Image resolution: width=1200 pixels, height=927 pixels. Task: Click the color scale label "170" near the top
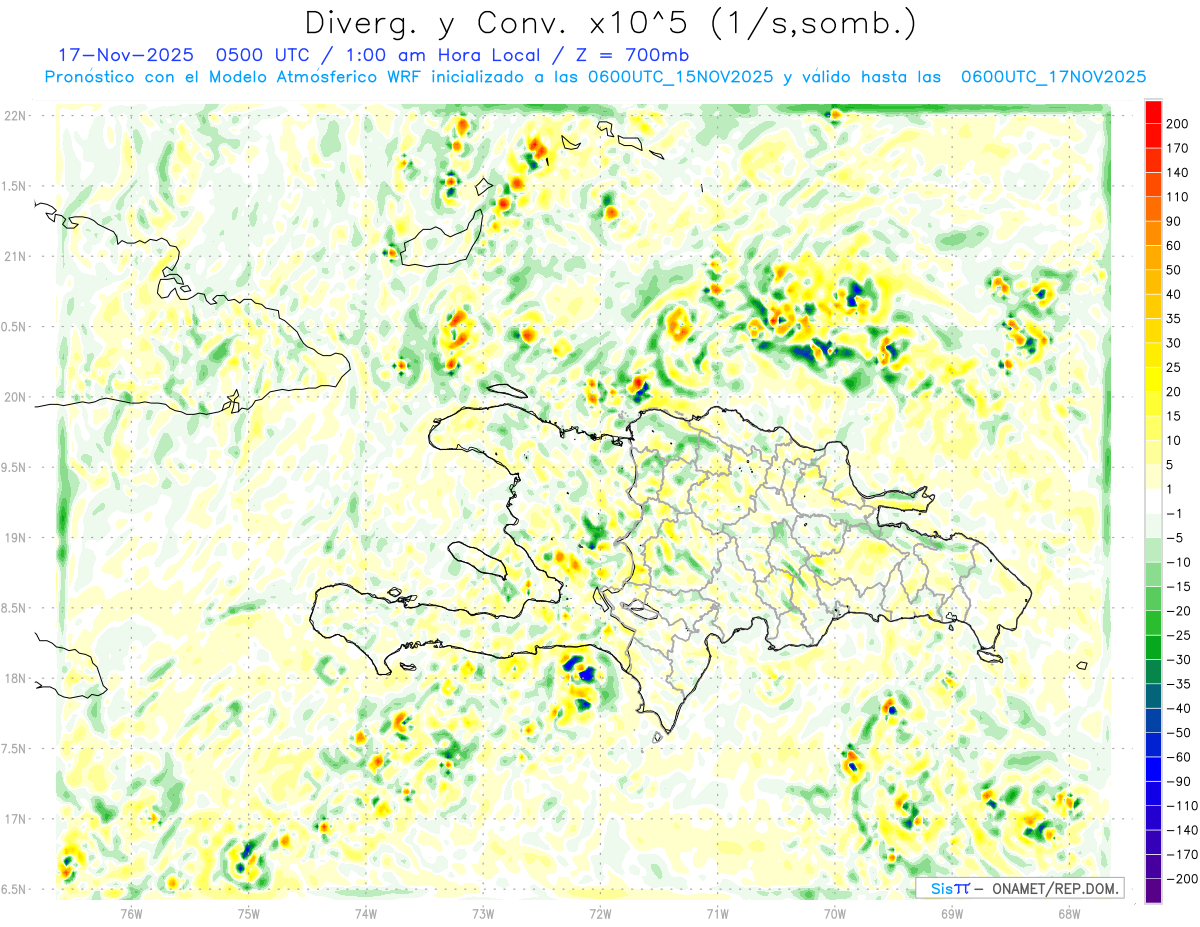click(x=1179, y=148)
